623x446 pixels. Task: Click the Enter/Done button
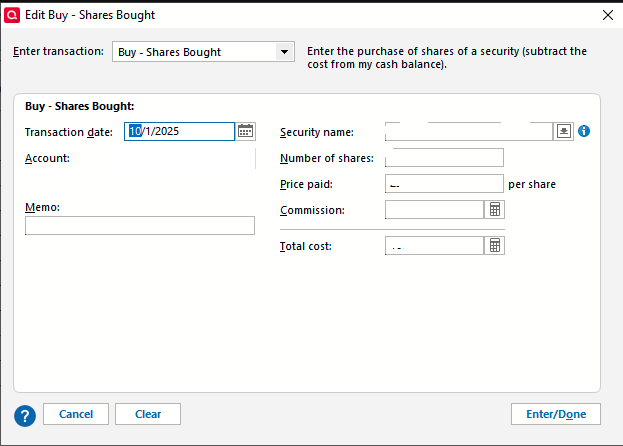(555, 414)
